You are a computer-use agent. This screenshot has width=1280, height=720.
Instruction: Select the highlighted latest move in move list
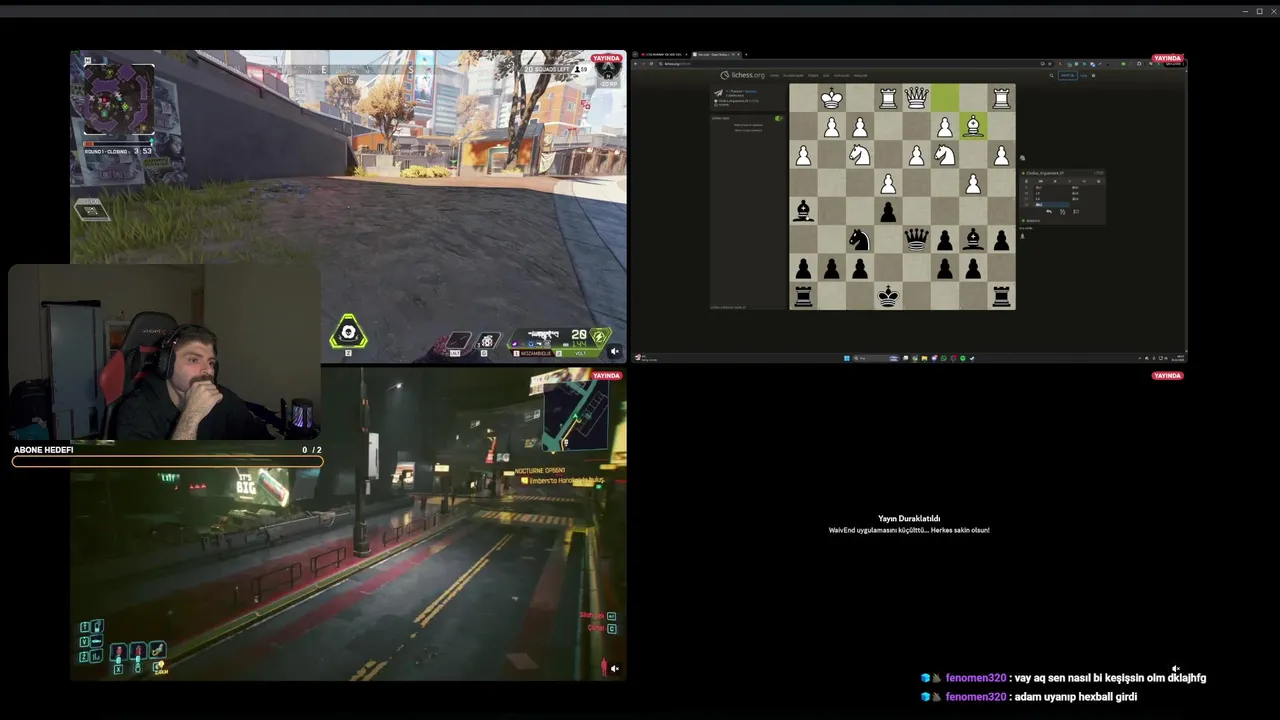[x=1053, y=204]
